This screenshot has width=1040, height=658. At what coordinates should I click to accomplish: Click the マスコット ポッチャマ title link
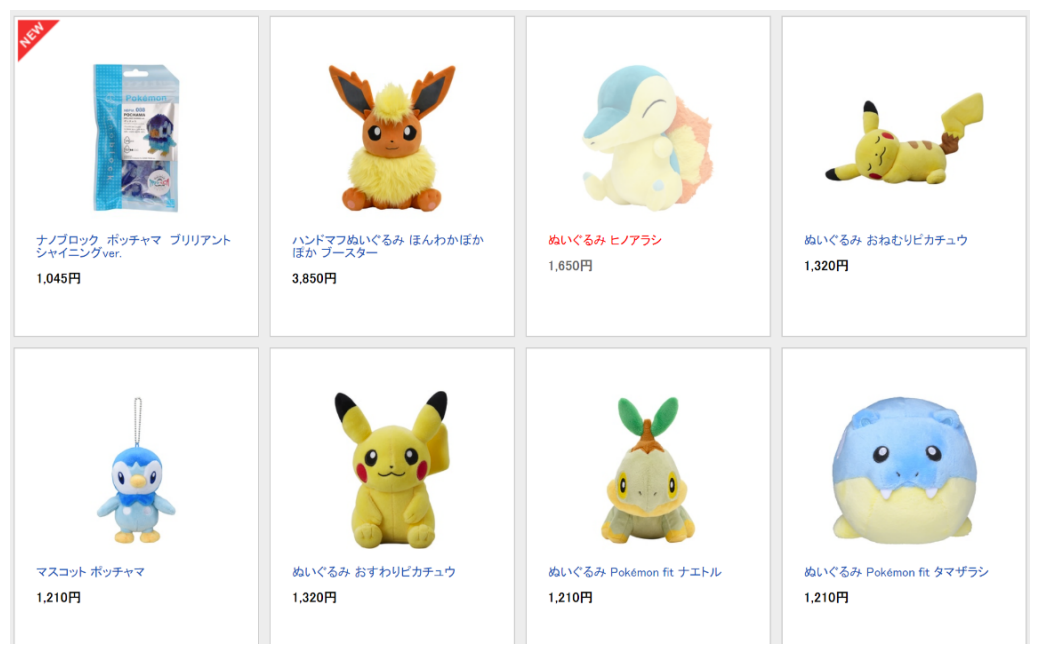[90, 572]
